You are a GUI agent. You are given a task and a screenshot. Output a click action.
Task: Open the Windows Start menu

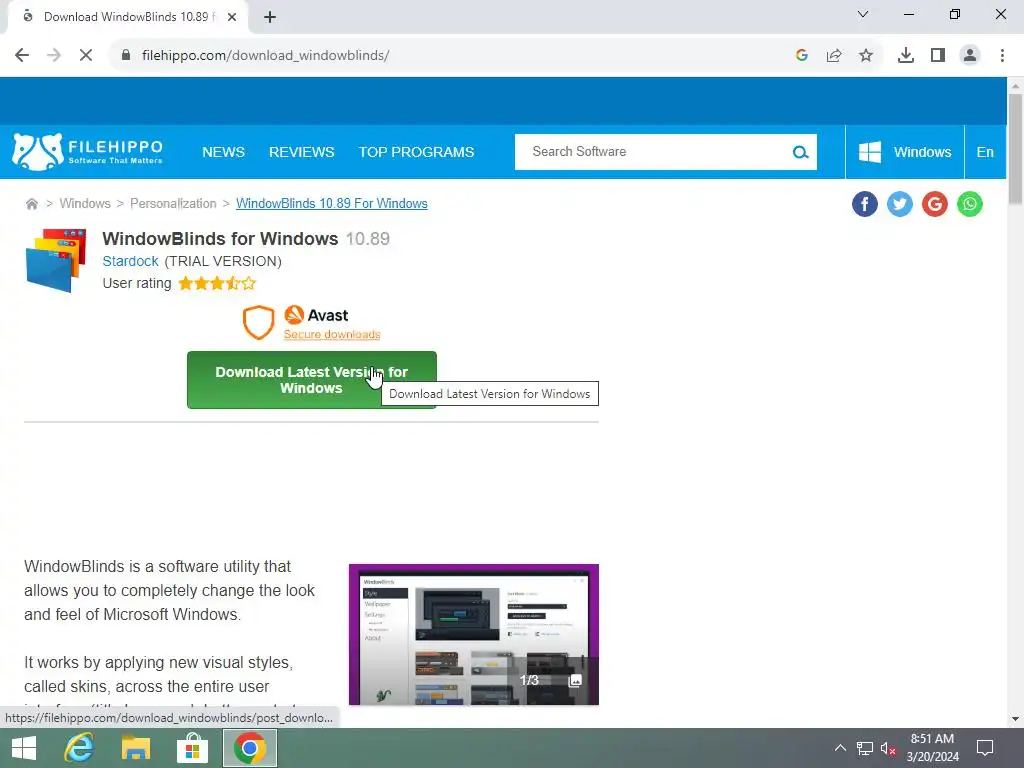click(x=24, y=748)
